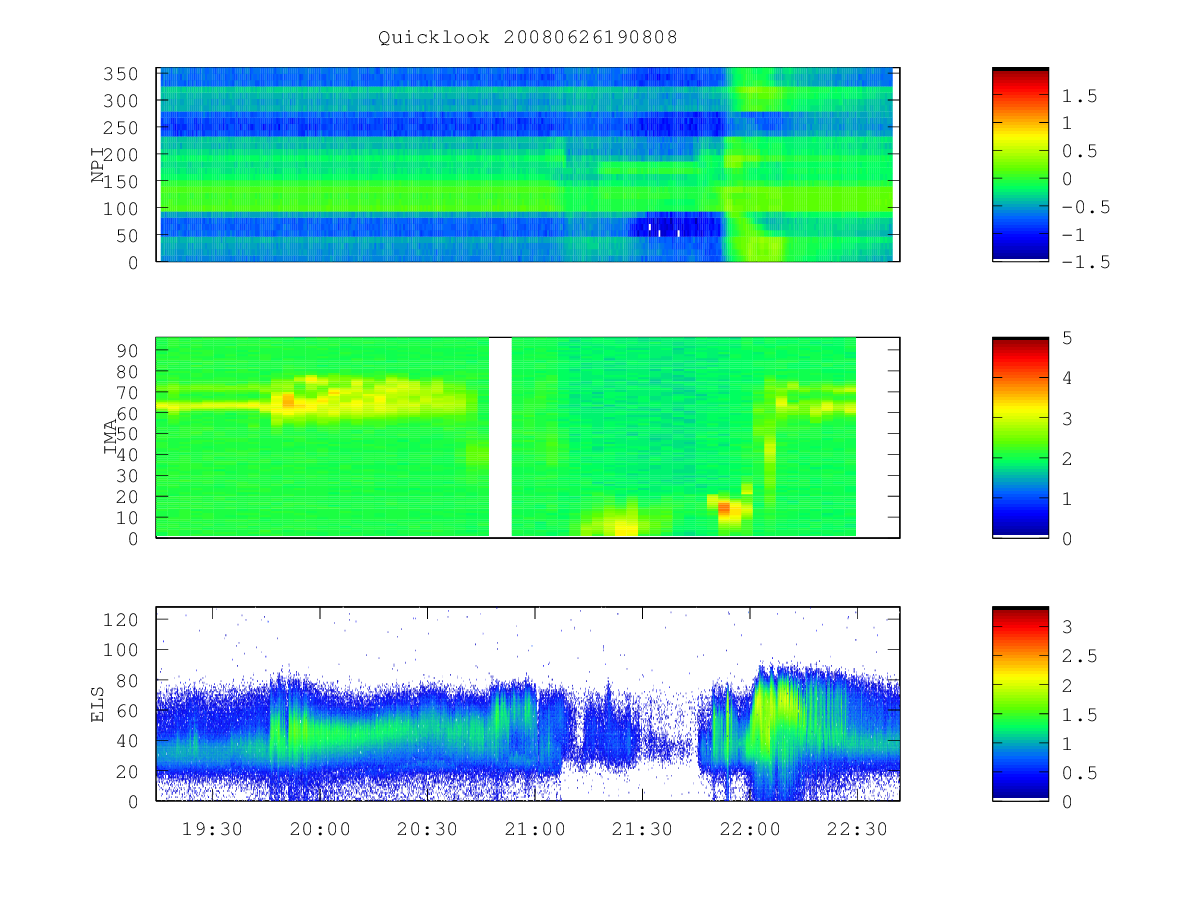The height and width of the screenshot is (900, 1200).
Task: Click the 2.5 label on ELS colorbar
Action: pos(1081,655)
